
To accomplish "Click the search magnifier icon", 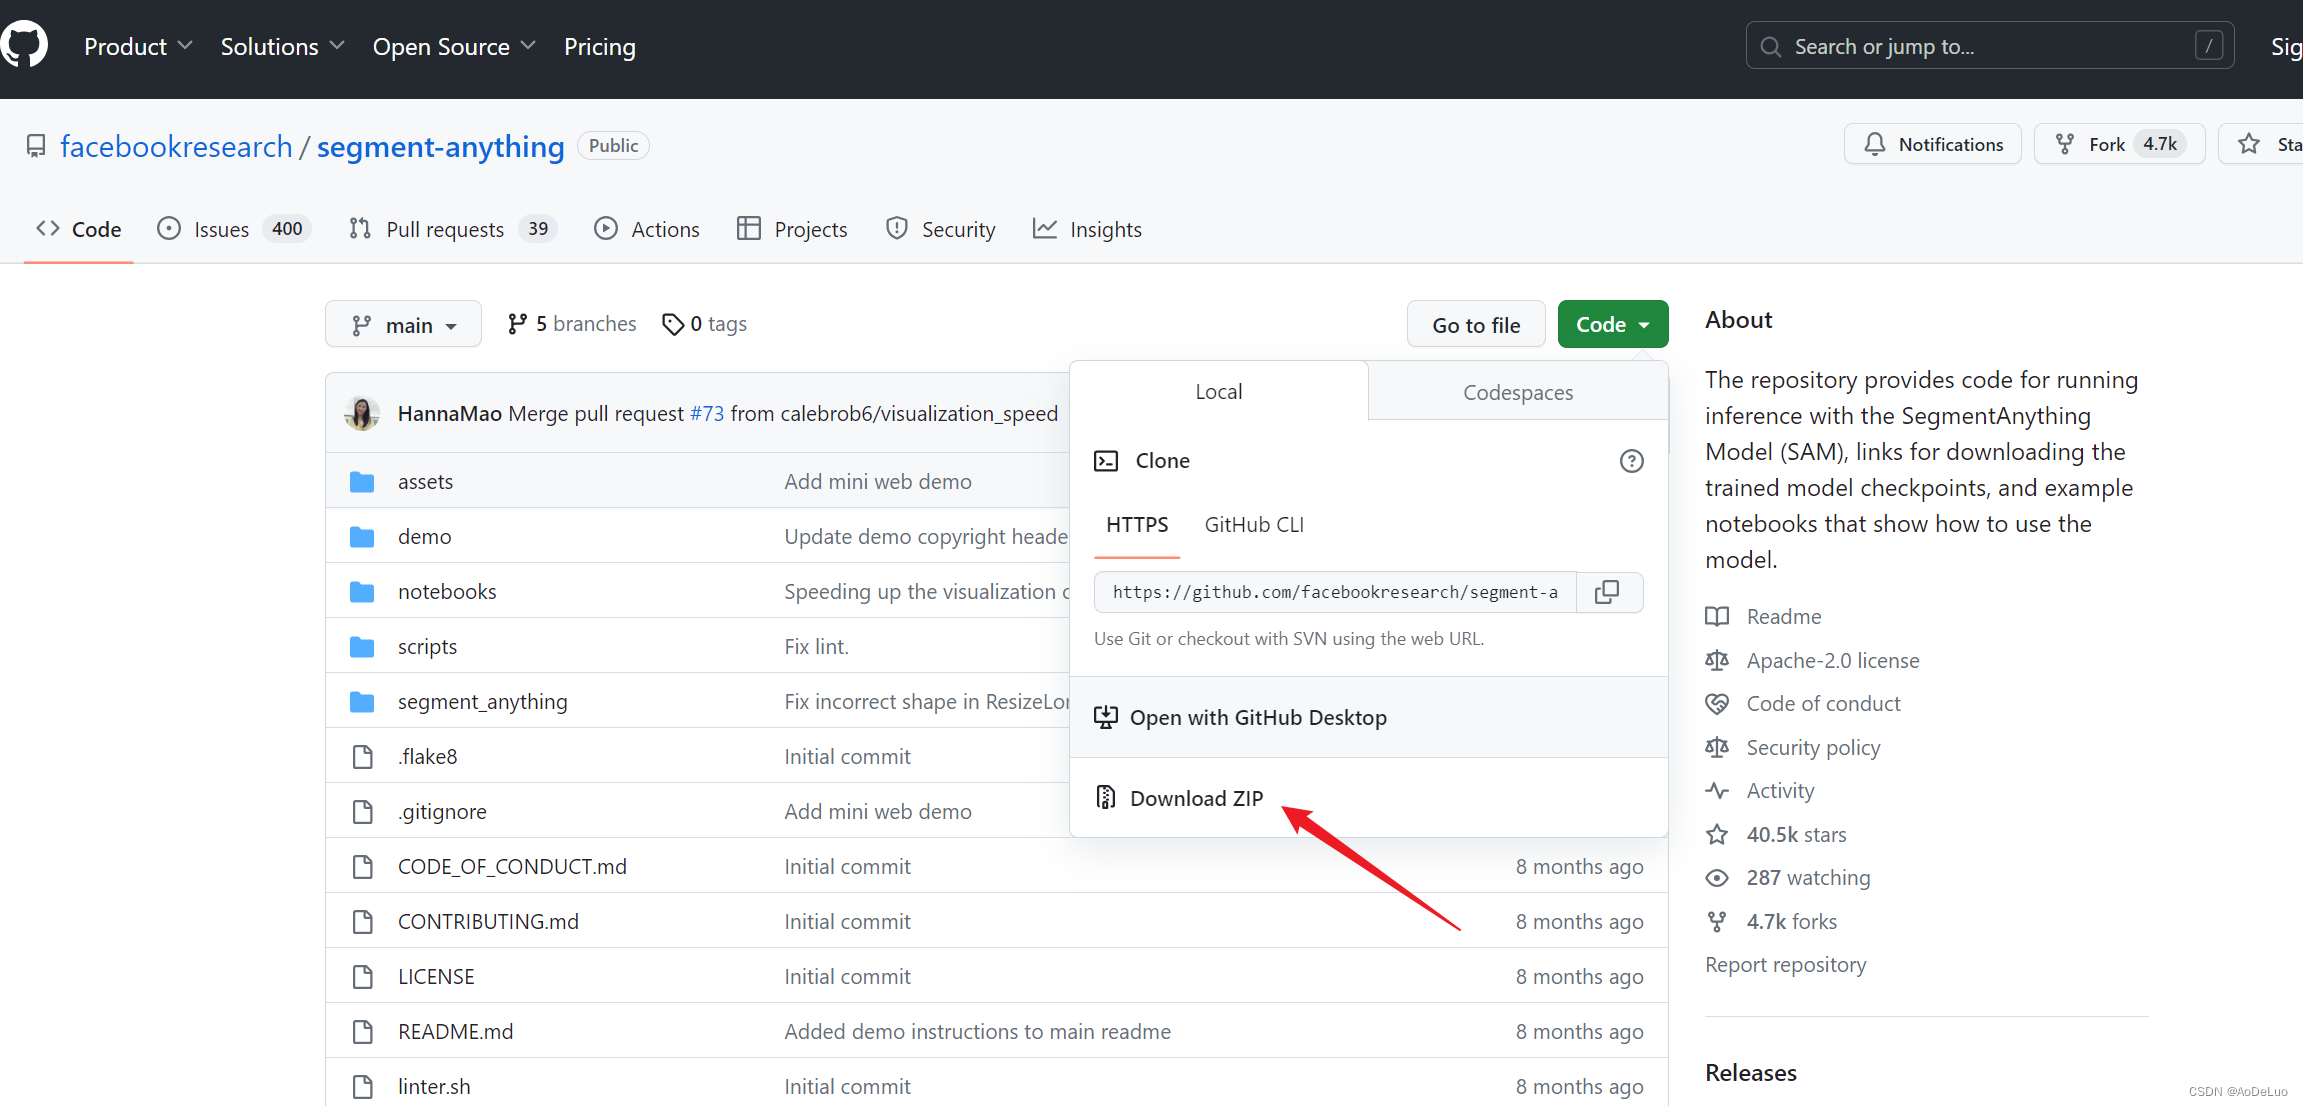I will point(1770,47).
